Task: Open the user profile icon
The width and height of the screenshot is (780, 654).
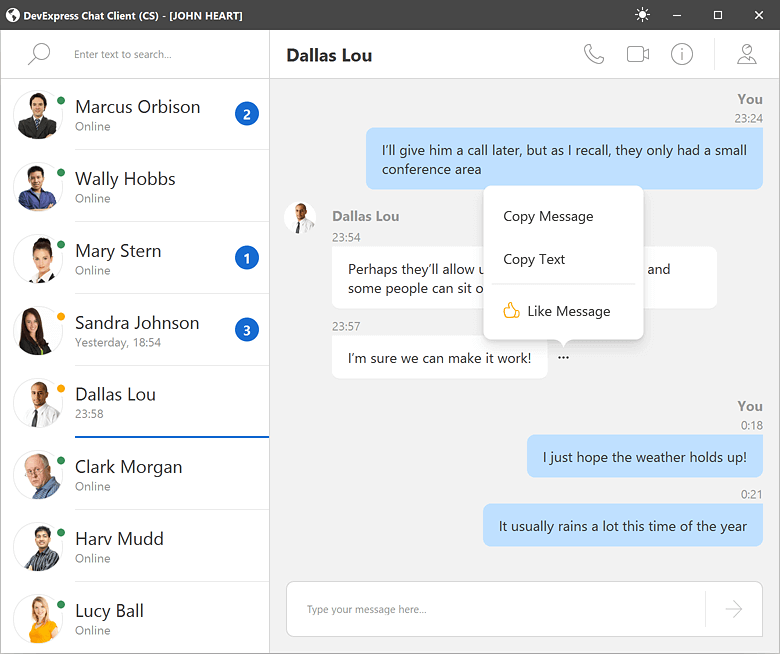Action: tap(746, 54)
